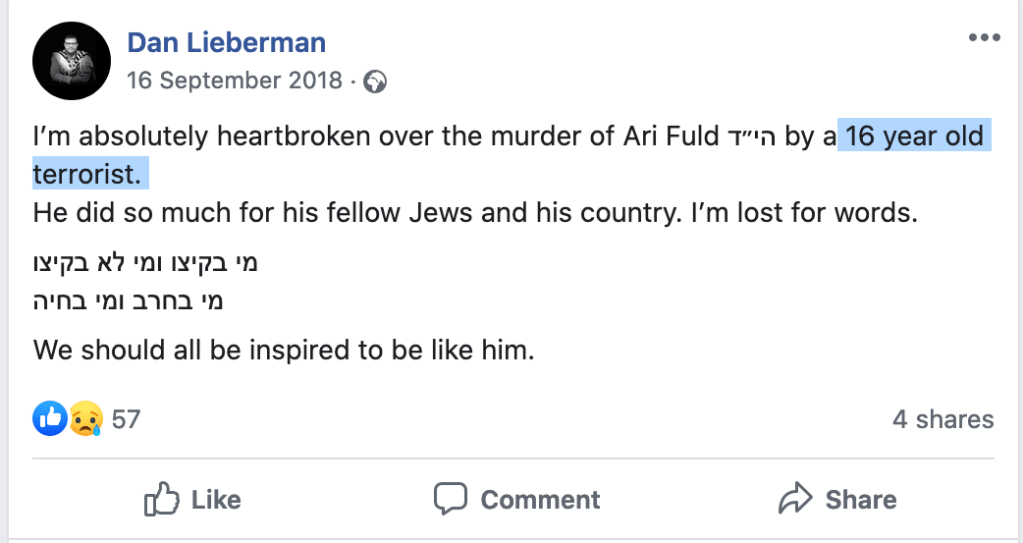Click the 16 September 2018 timestamp
This screenshot has width=1023, height=543.
tap(234, 82)
